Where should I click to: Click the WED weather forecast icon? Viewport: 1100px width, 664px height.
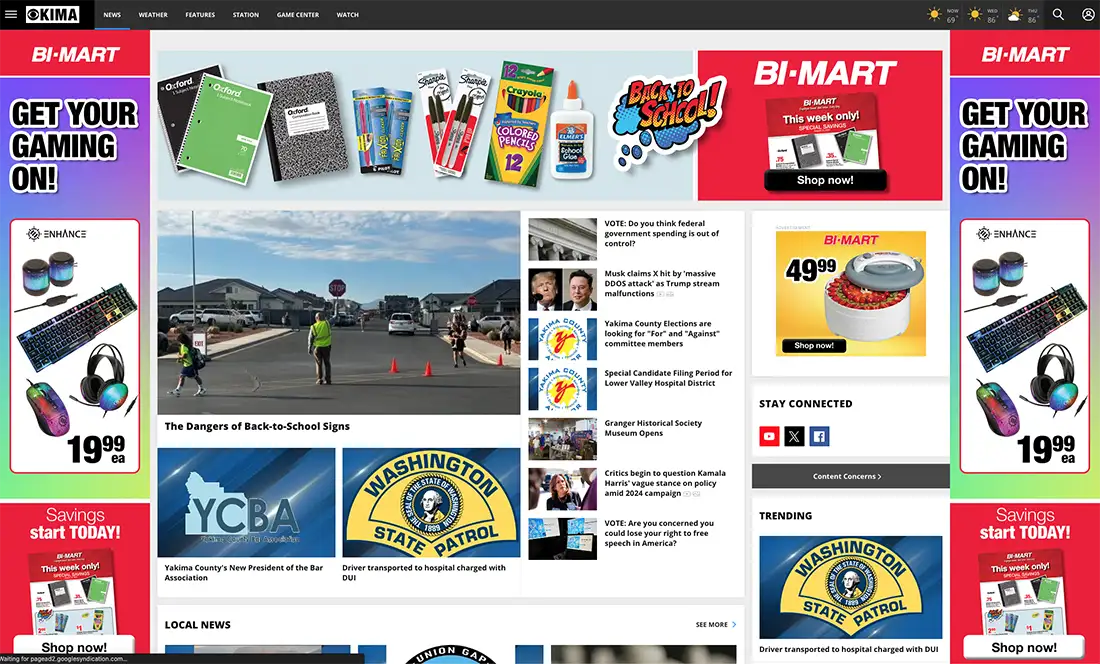coord(974,14)
